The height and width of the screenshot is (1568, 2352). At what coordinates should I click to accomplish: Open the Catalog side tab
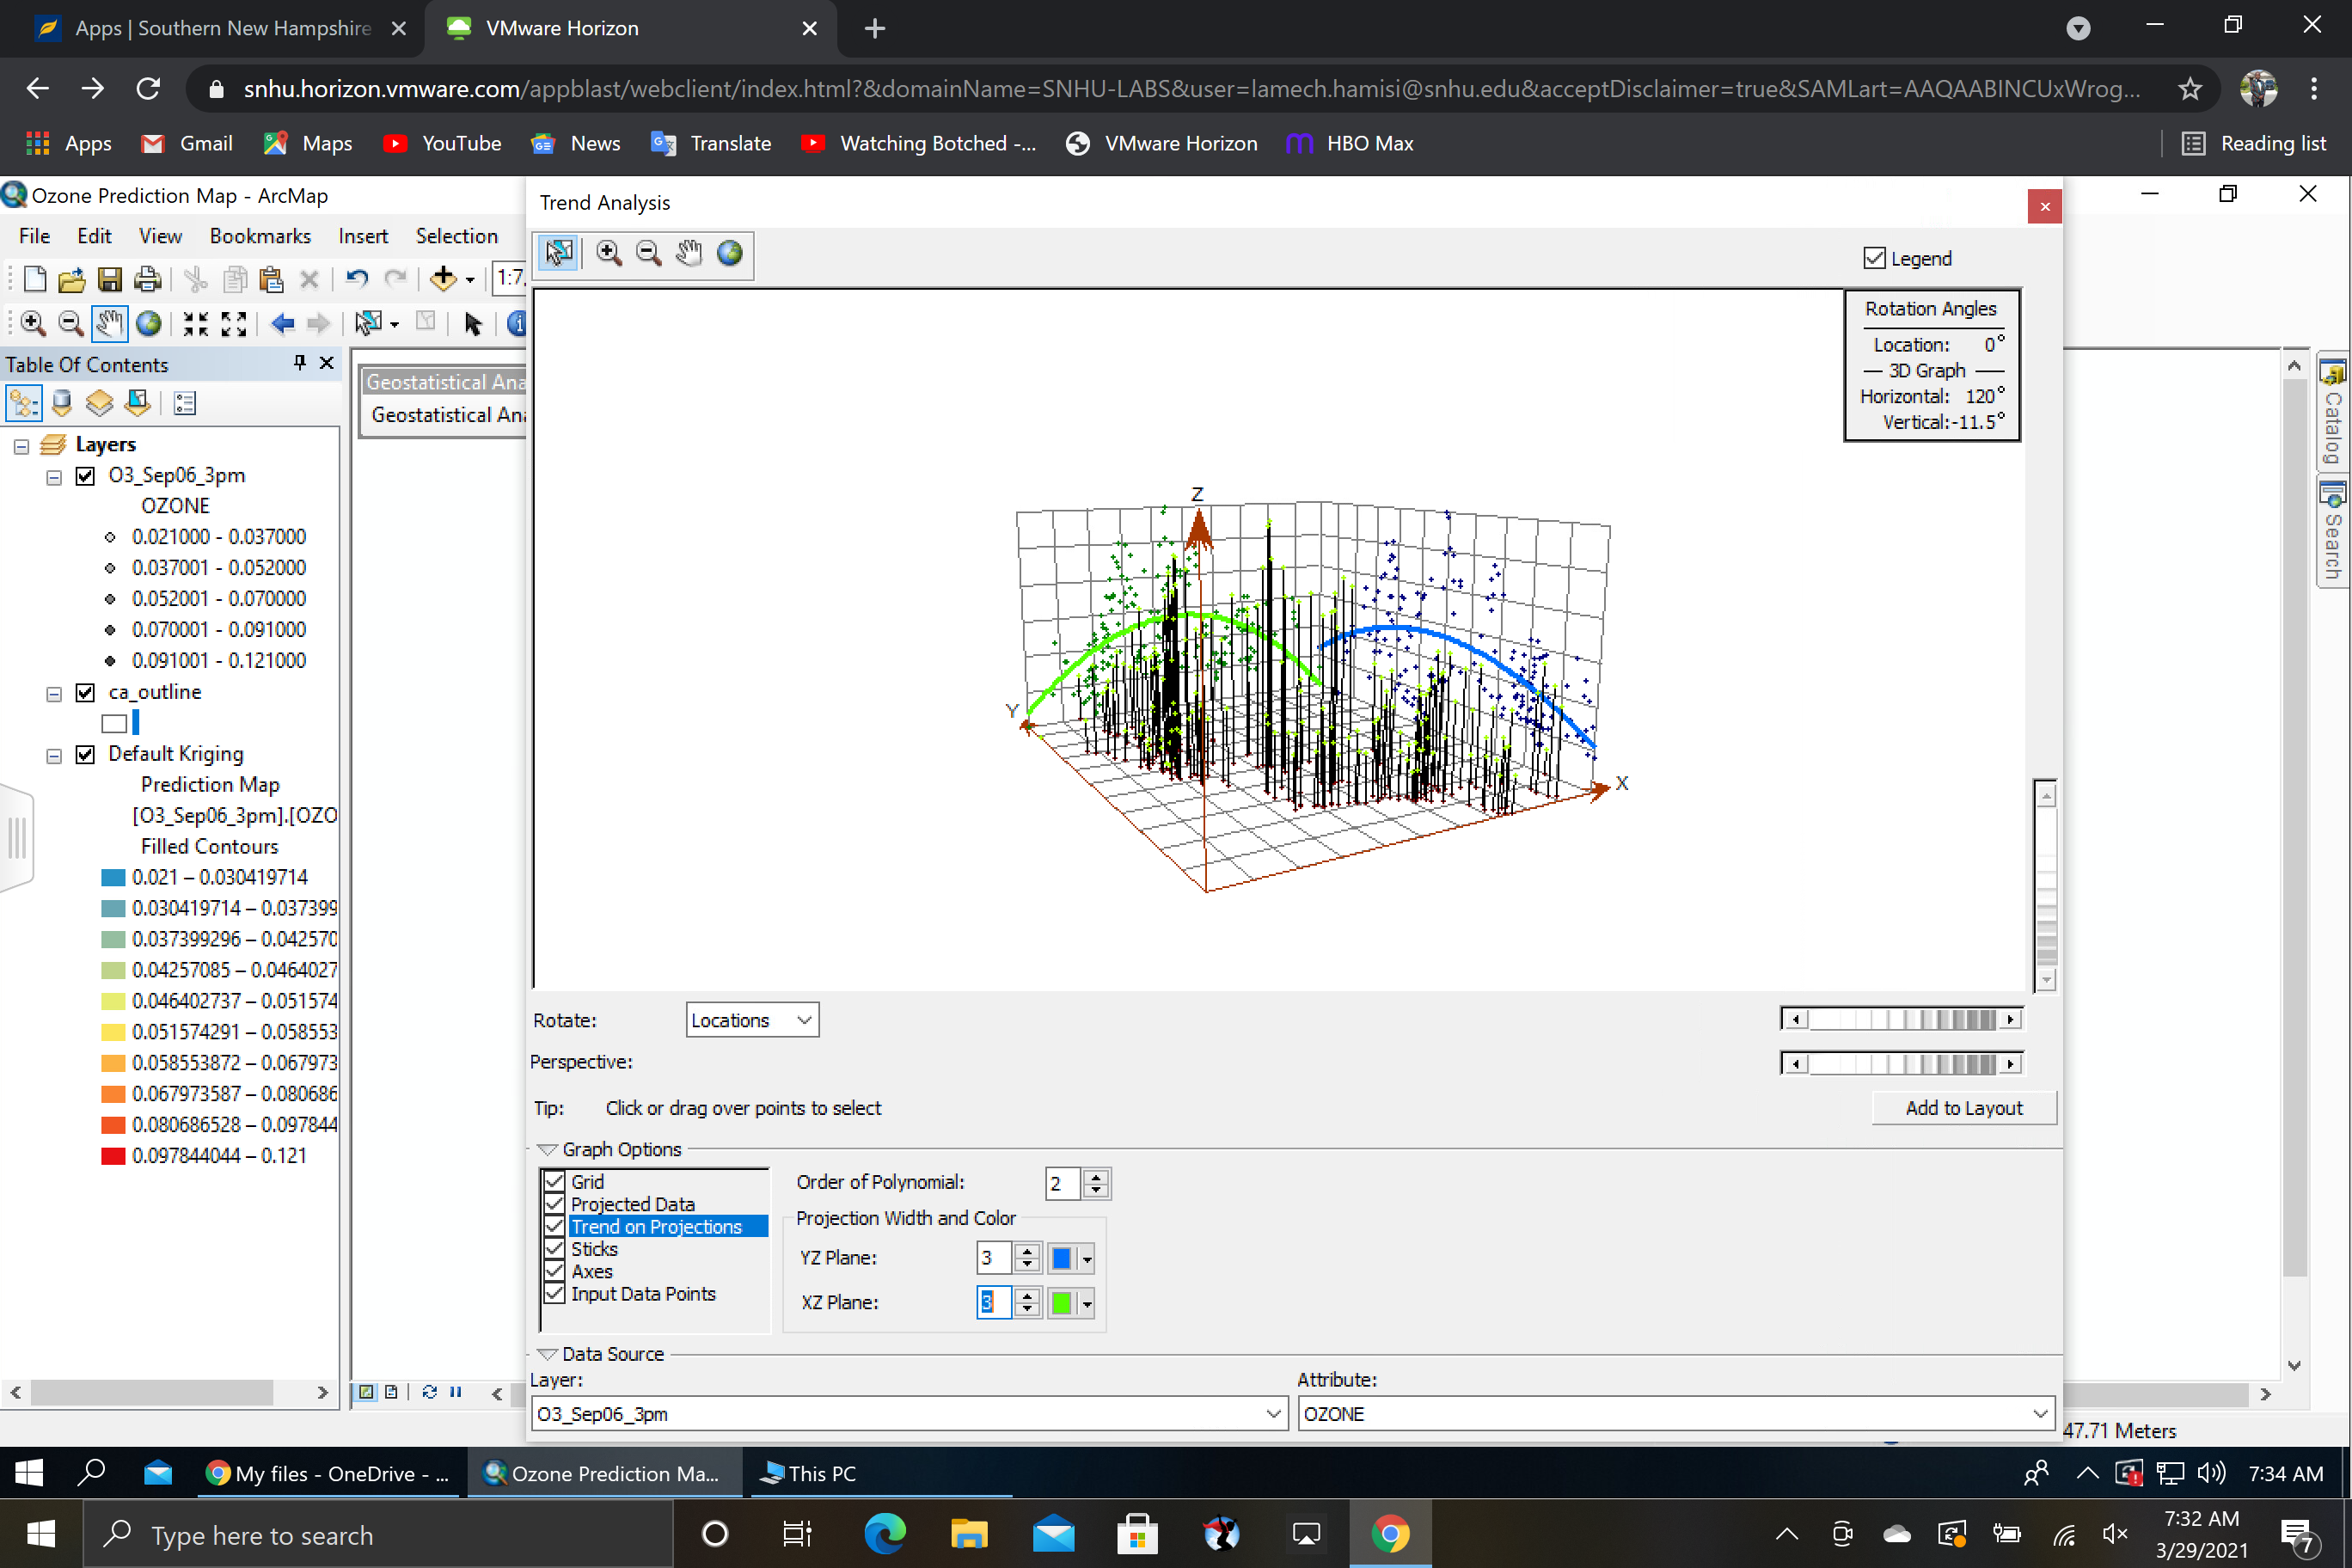click(2334, 412)
